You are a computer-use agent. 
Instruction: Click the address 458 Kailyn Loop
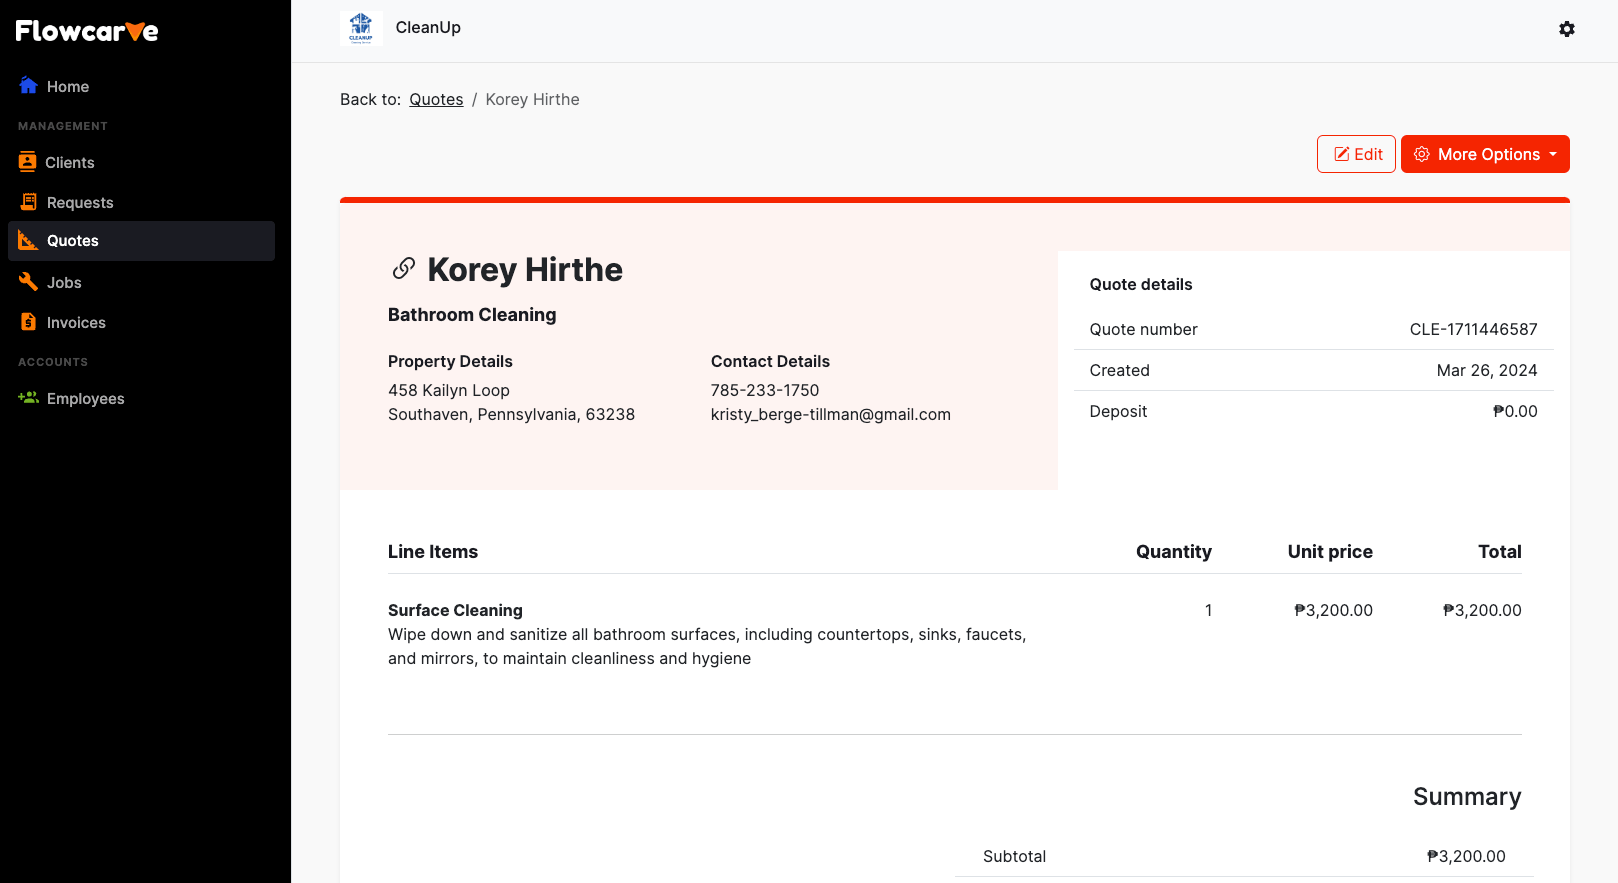point(449,390)
